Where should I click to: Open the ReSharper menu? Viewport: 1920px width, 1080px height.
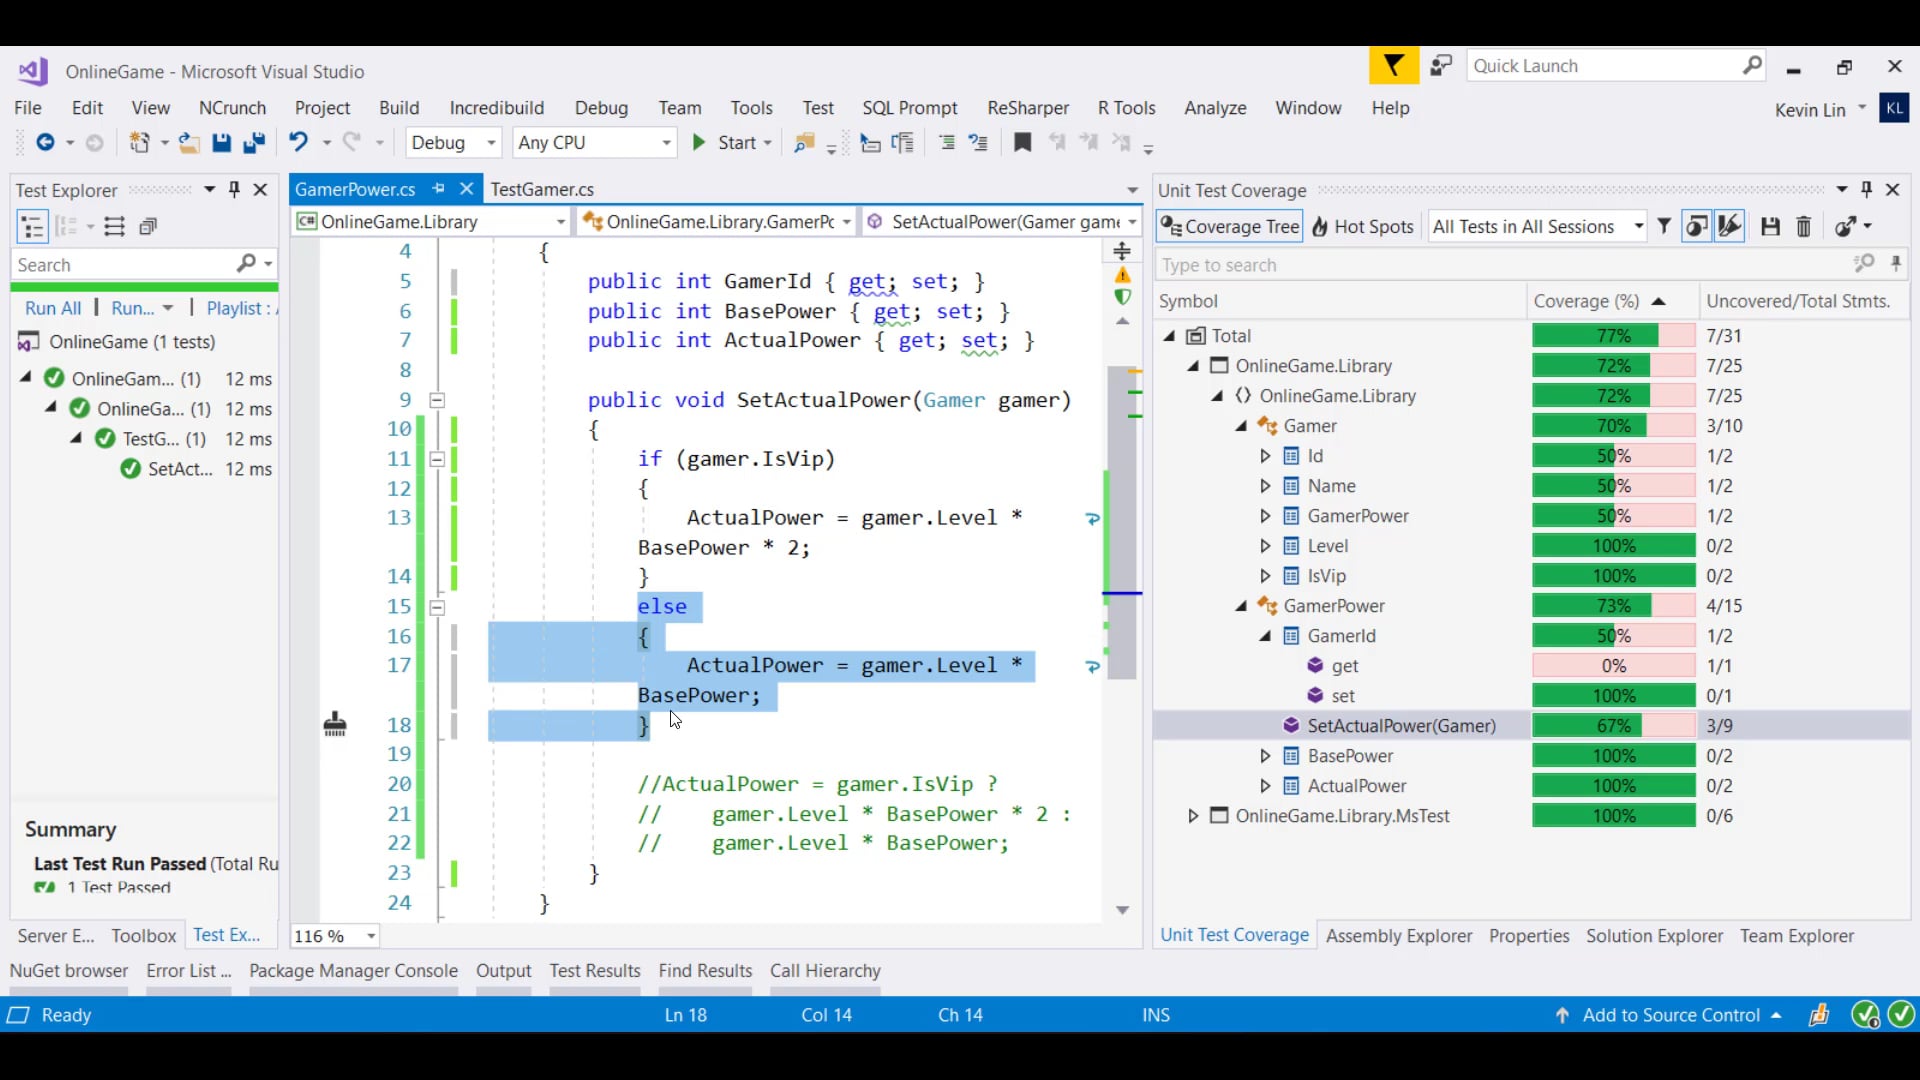coord(1027,108)
